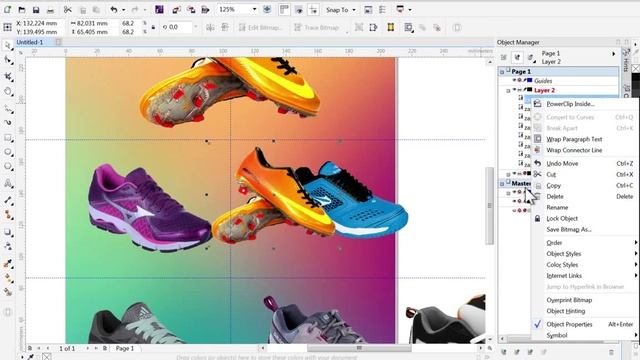Choose PowerClip Inside from context menu
The image size is (640, 360).
coord(586,104)
